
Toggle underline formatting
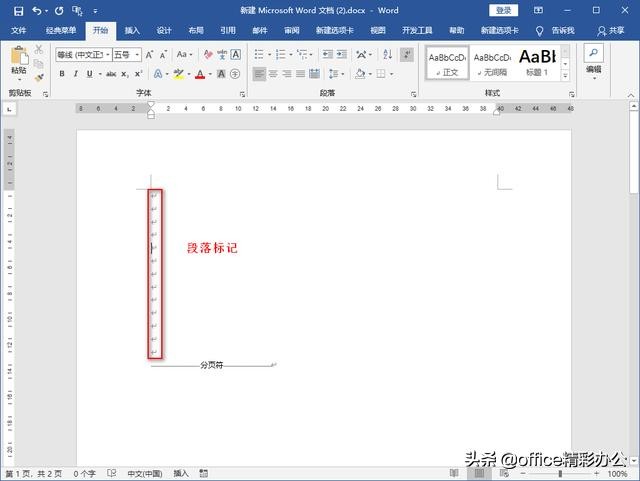pos(89,74)
